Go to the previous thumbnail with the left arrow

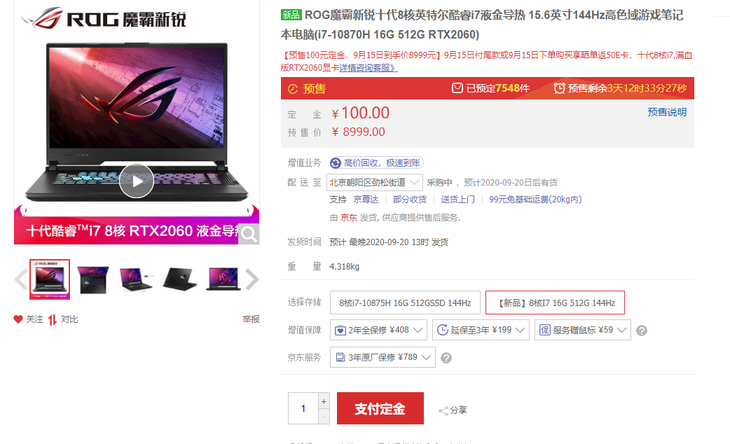click(x=20, y=279)
